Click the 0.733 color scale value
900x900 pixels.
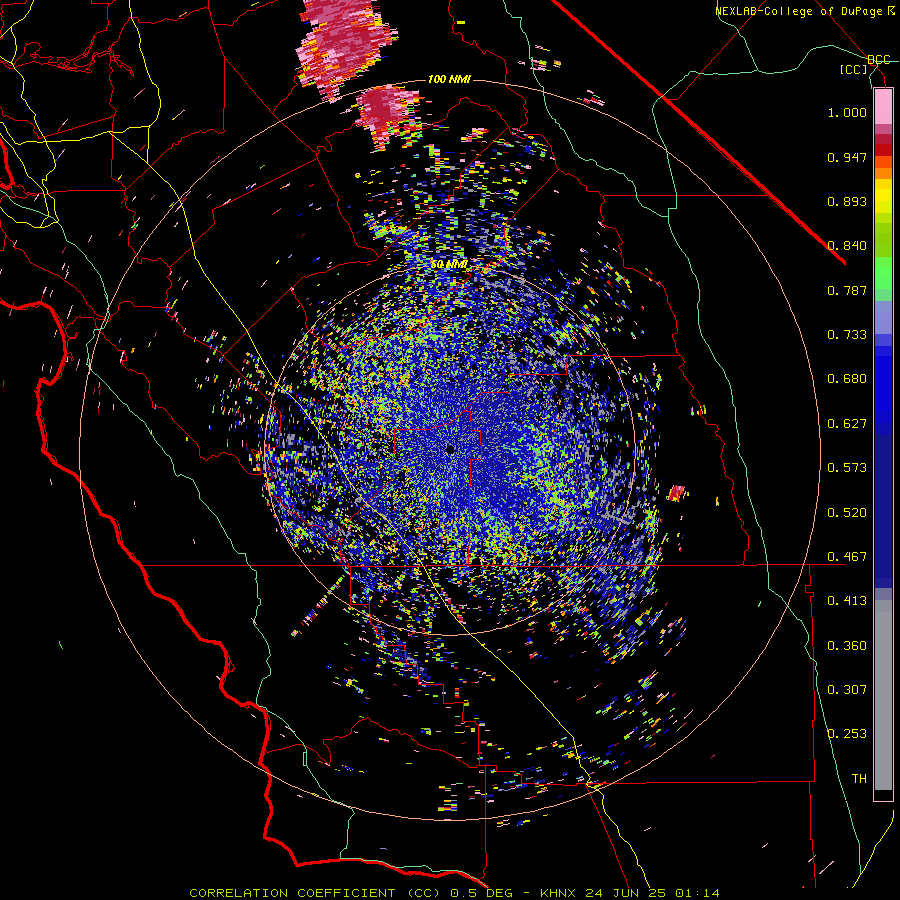847,335
